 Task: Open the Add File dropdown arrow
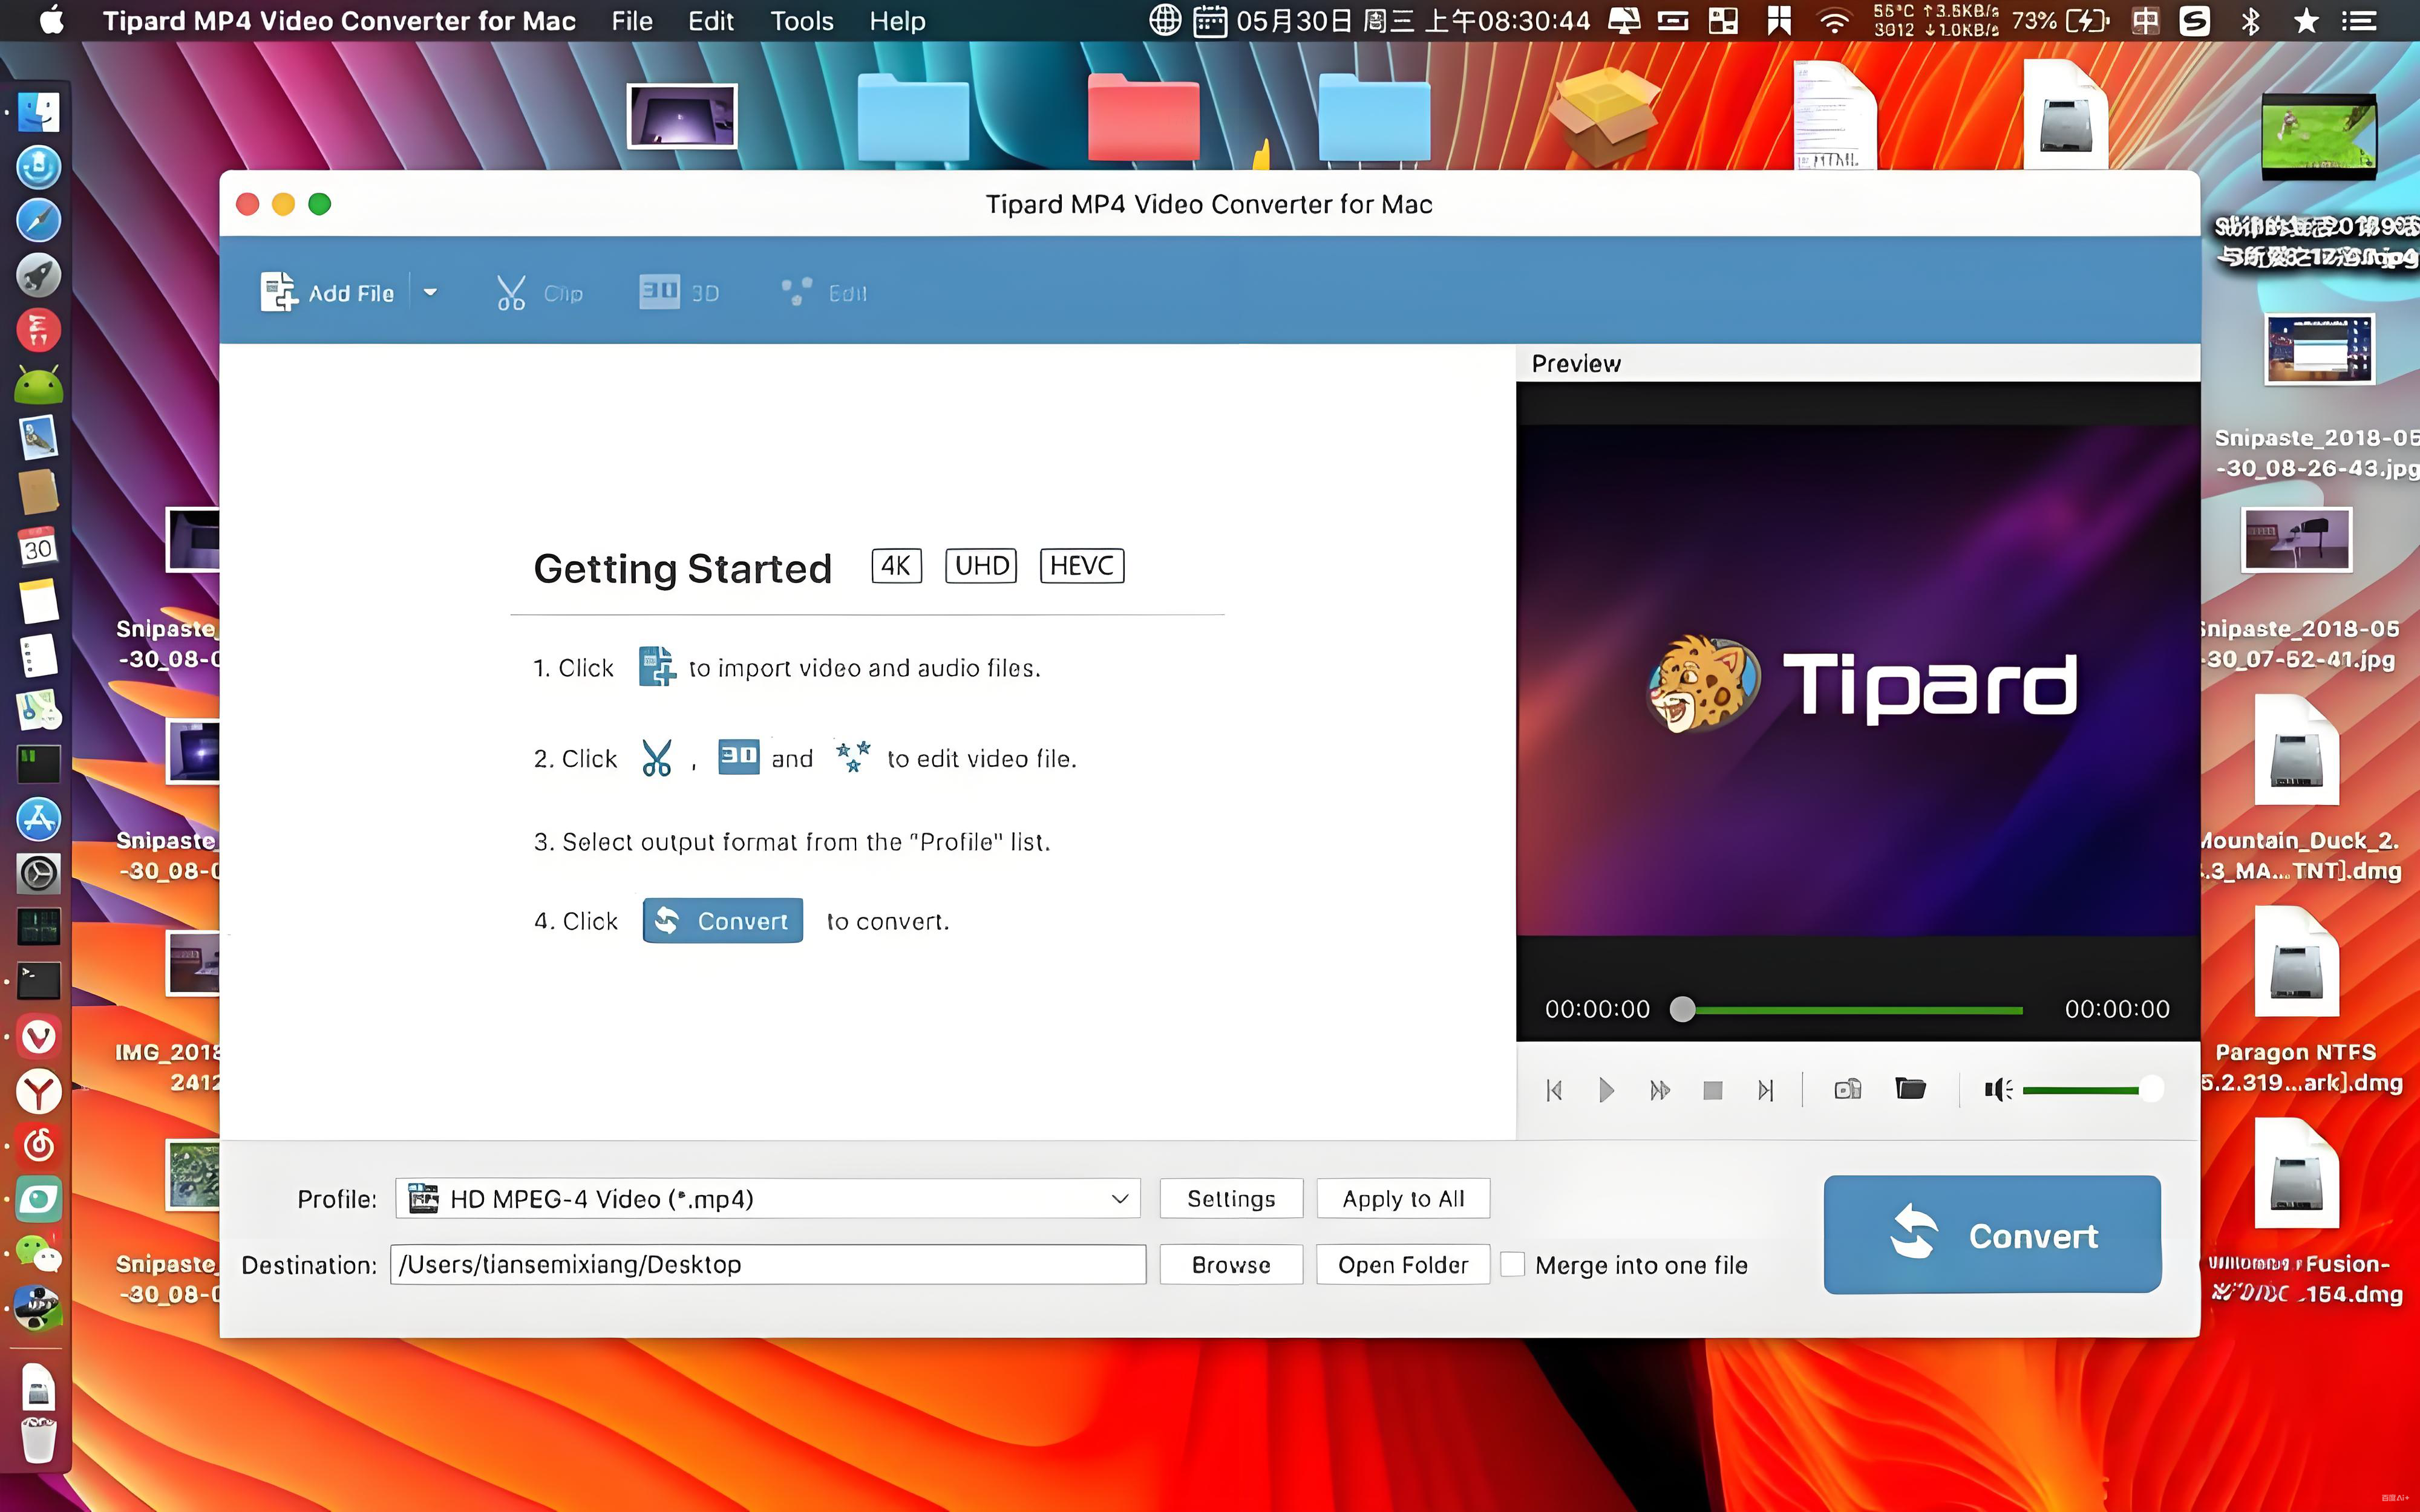(430, 292)
